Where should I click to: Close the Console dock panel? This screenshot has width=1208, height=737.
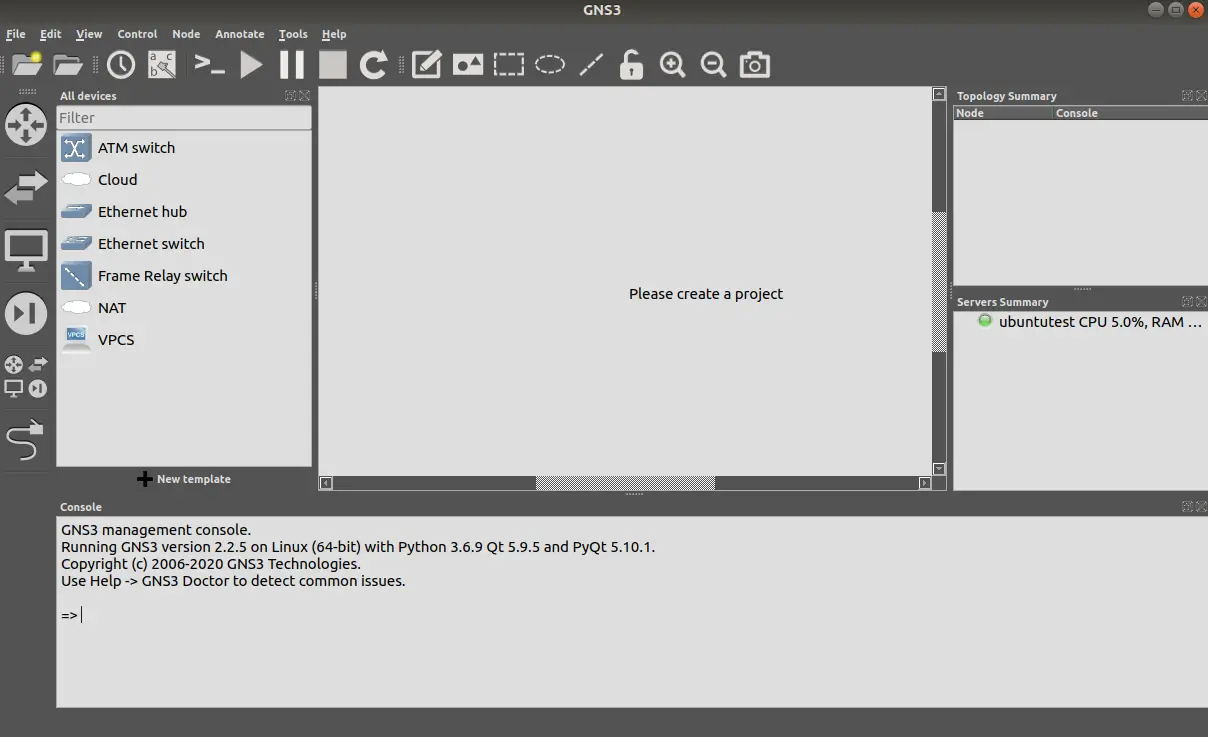pyautogui.click(x=1201, y=507)
